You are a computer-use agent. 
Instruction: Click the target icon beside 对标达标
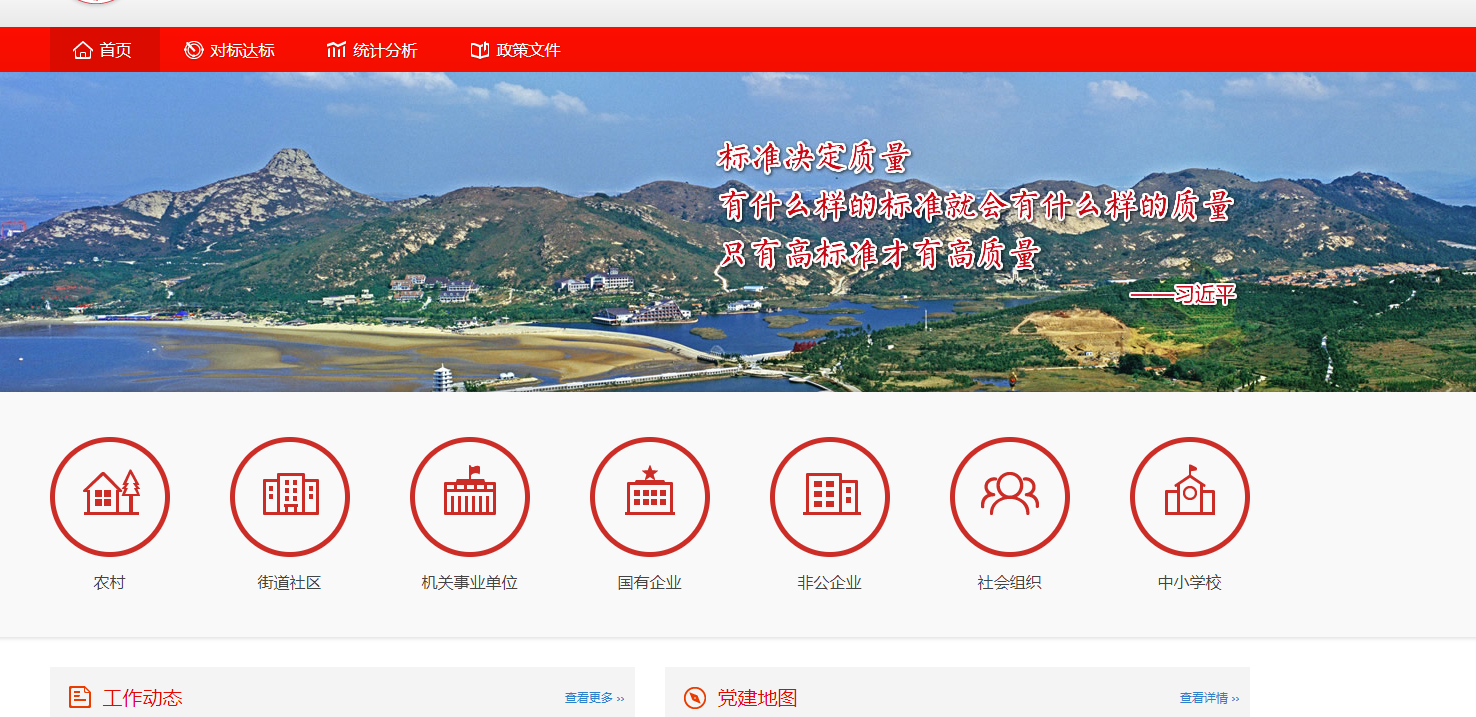point(194,50)
